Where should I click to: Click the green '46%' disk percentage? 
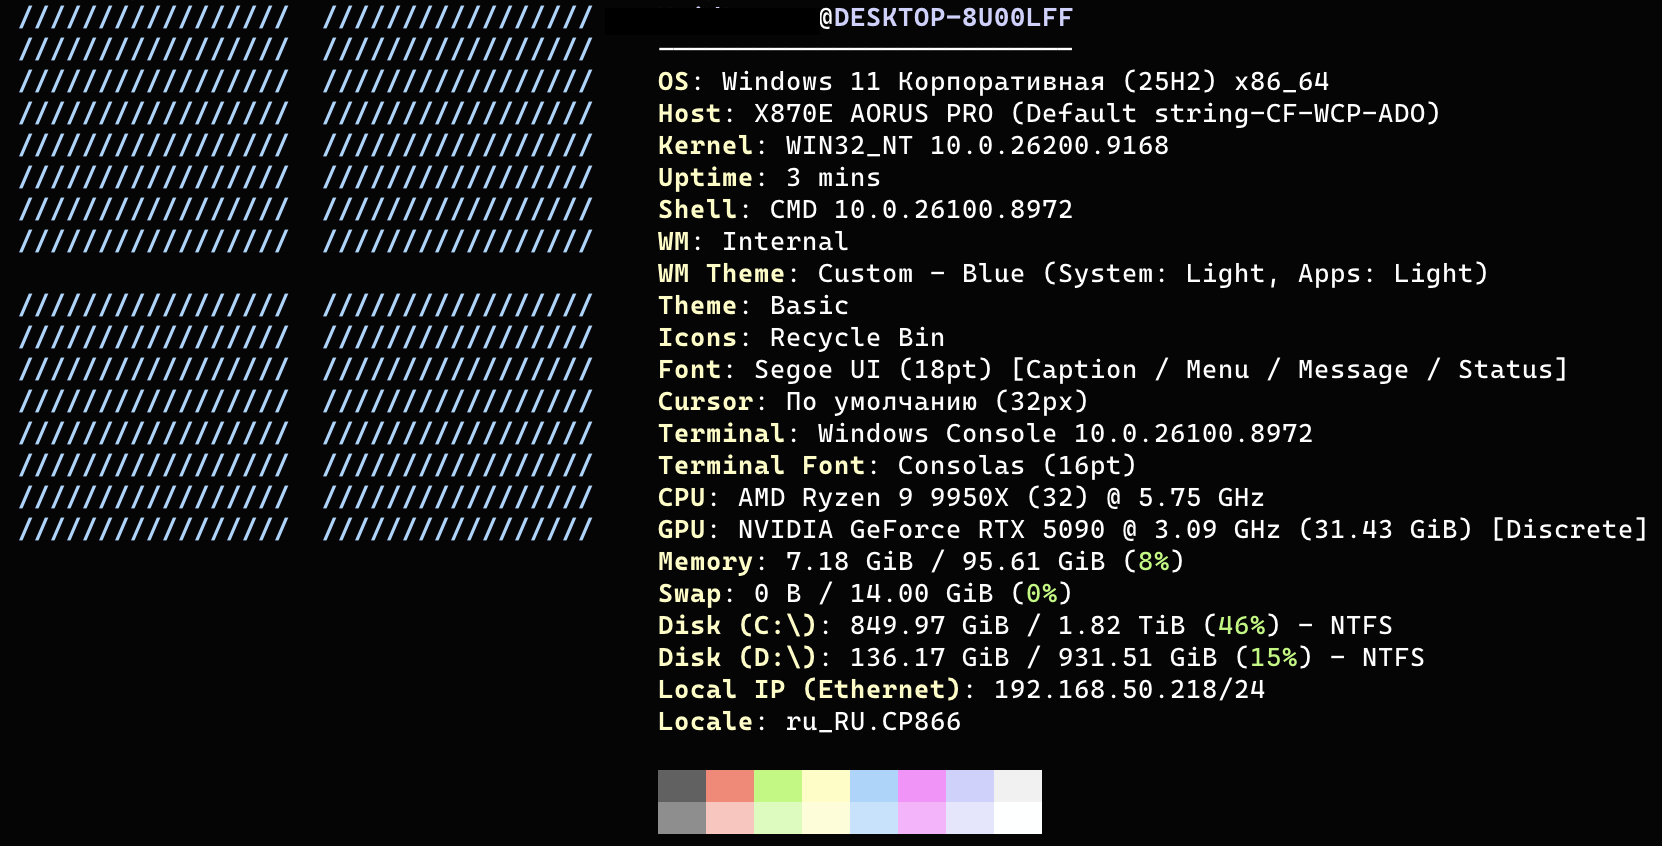[1241, 626]
